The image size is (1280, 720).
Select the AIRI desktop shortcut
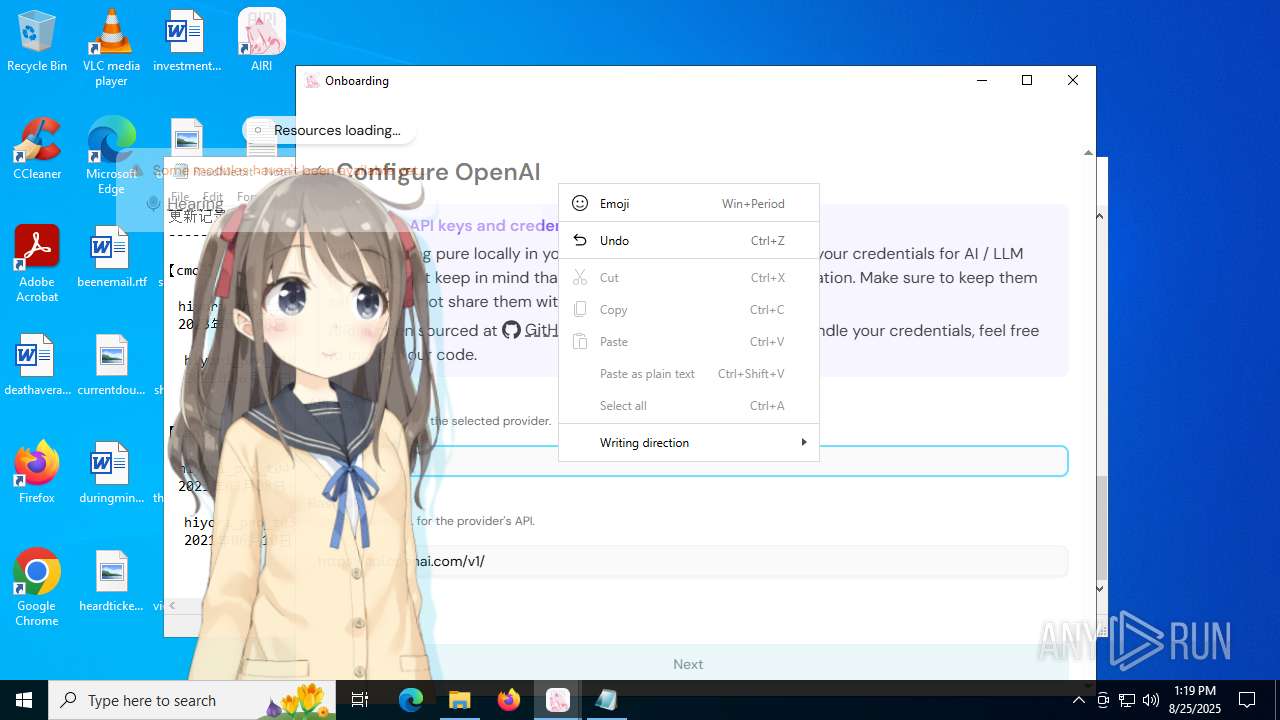point(262,42)
